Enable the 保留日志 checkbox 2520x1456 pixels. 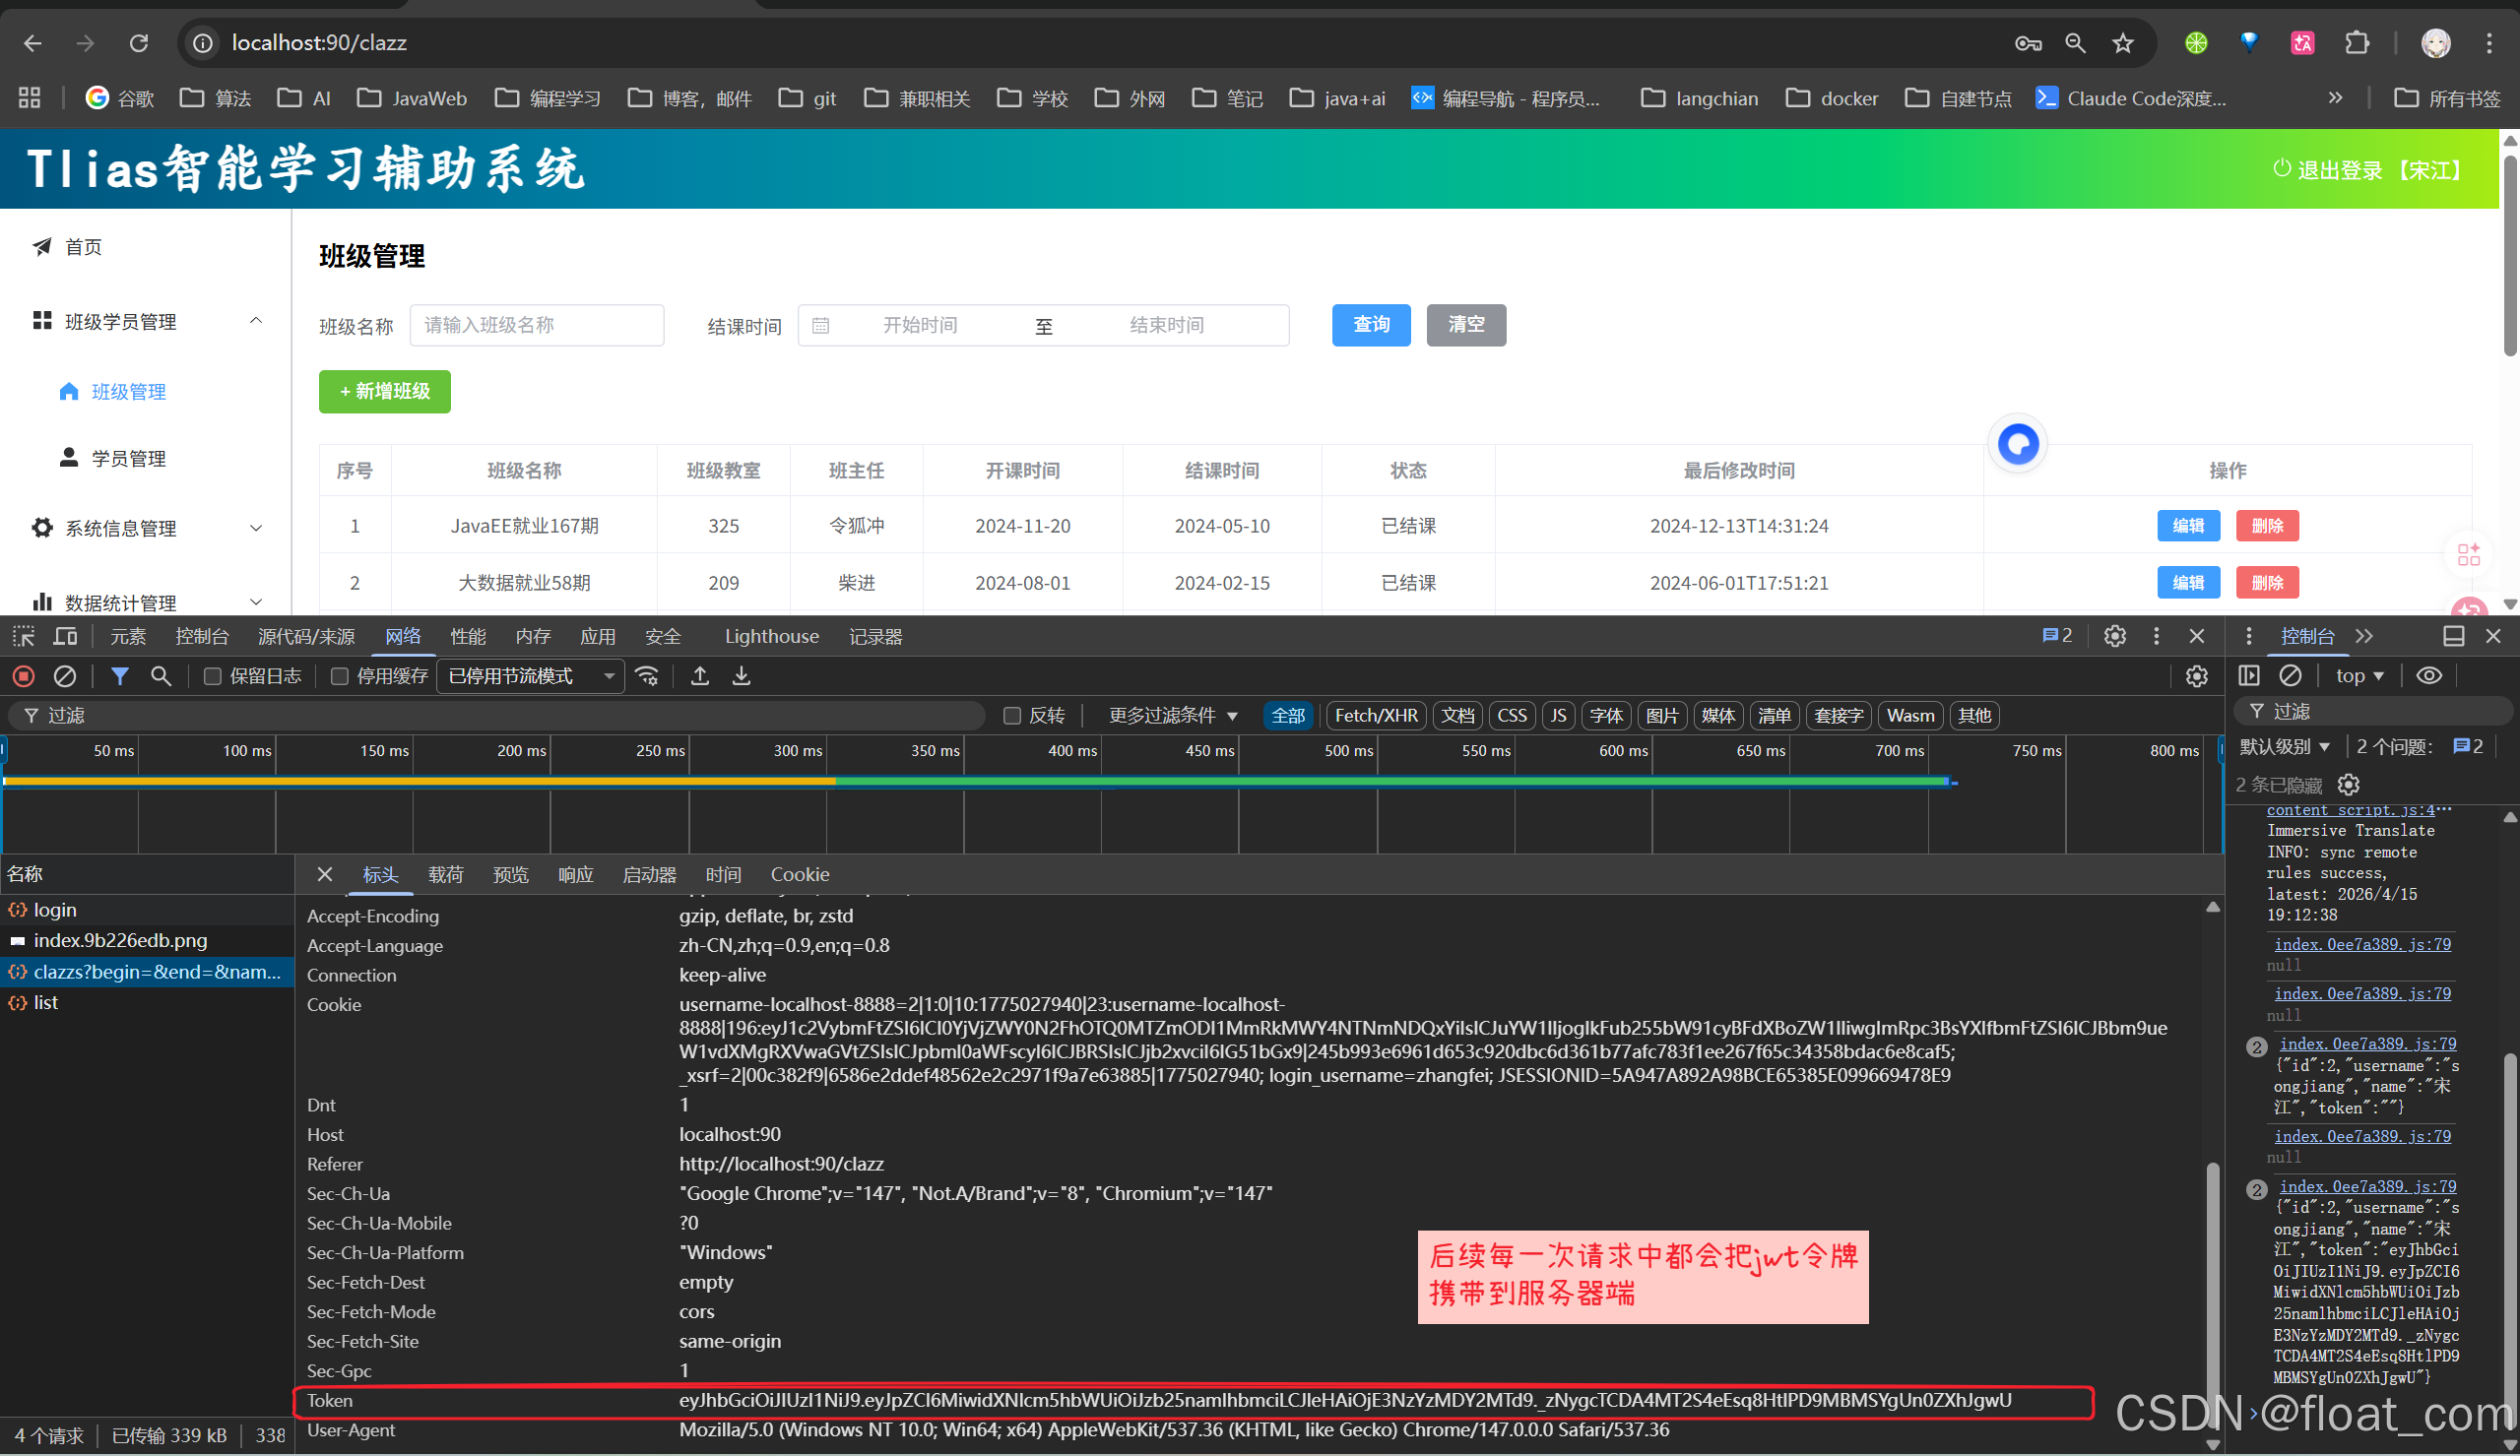pyautogui.click(x=212, y=677)
